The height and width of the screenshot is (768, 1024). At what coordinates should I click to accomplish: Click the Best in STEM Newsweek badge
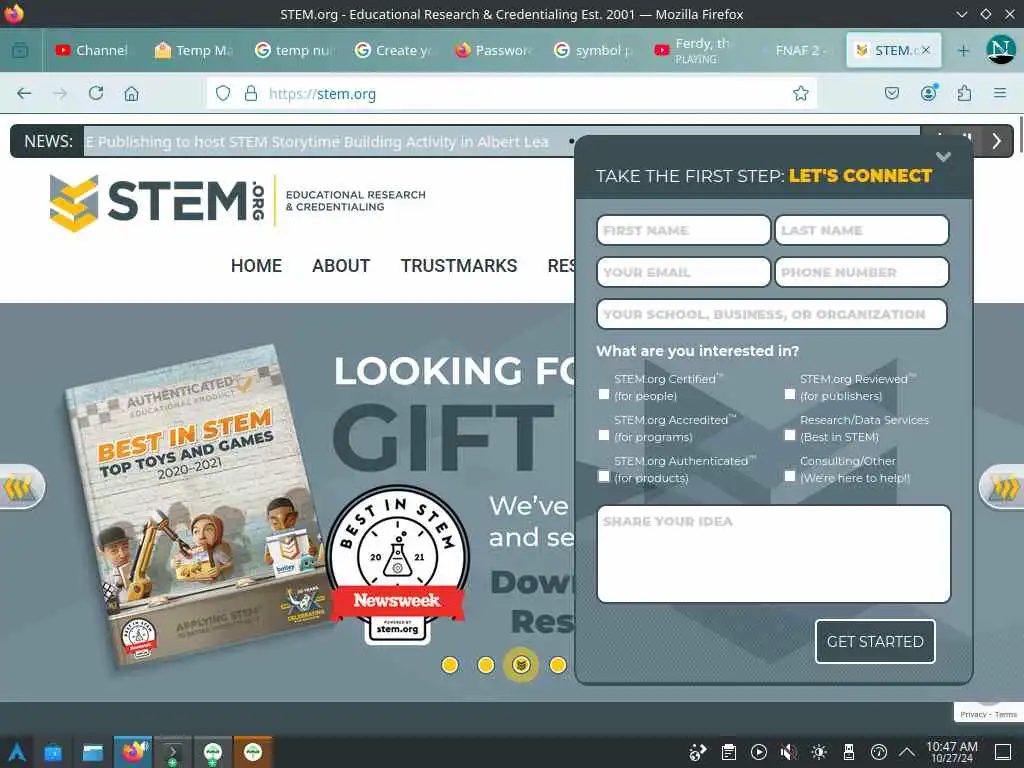coord(397,564)
